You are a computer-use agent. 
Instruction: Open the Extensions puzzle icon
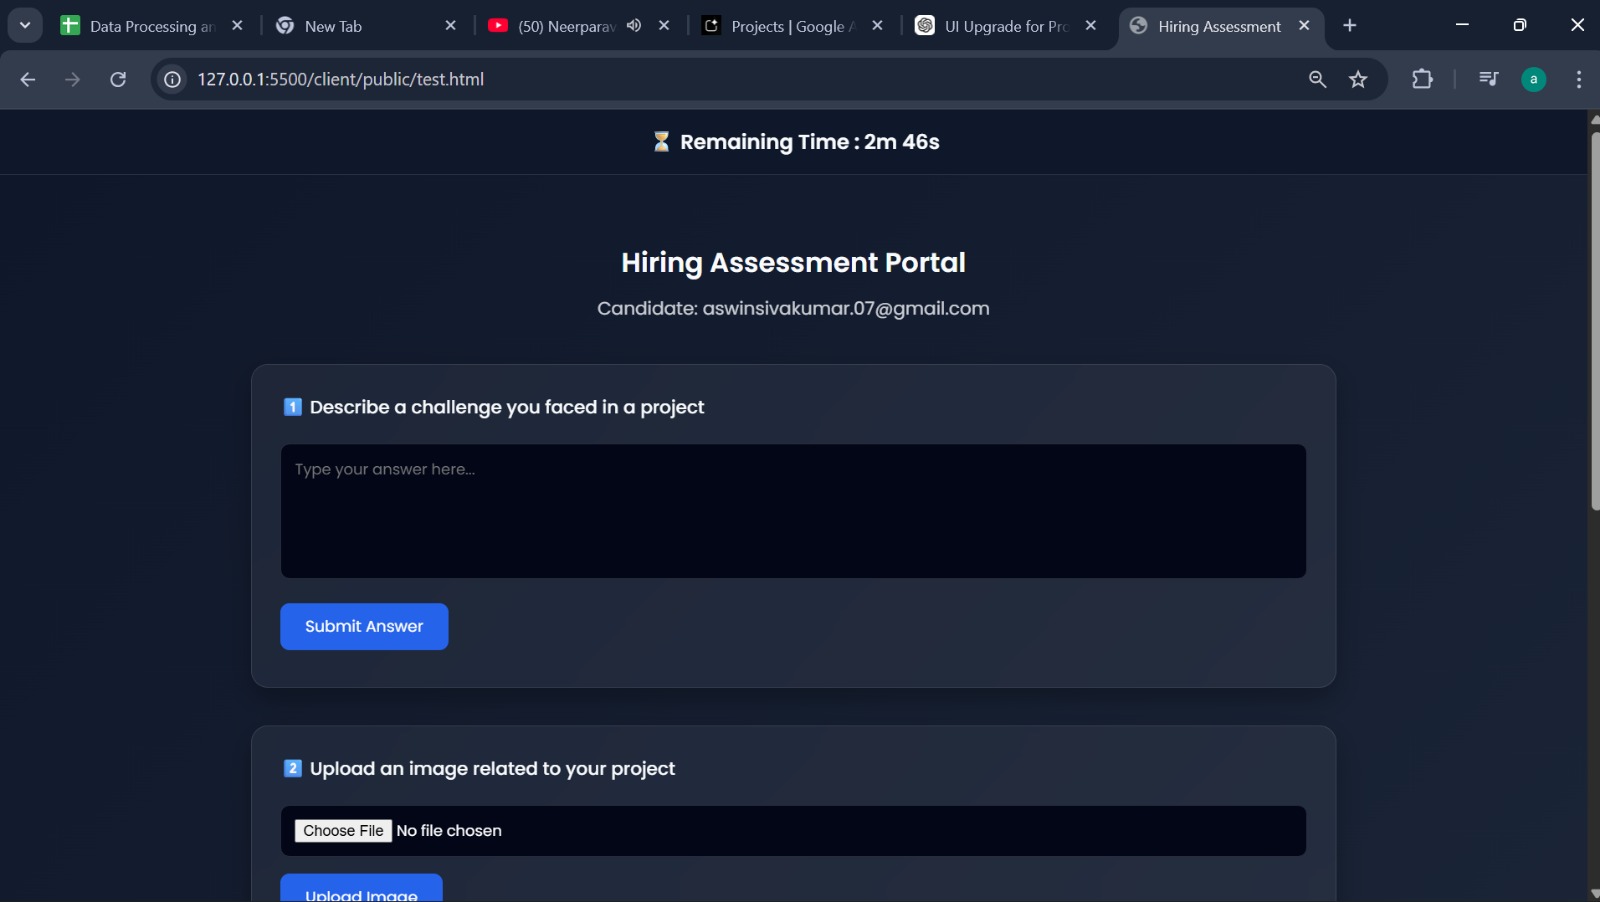pos(1422,79)
